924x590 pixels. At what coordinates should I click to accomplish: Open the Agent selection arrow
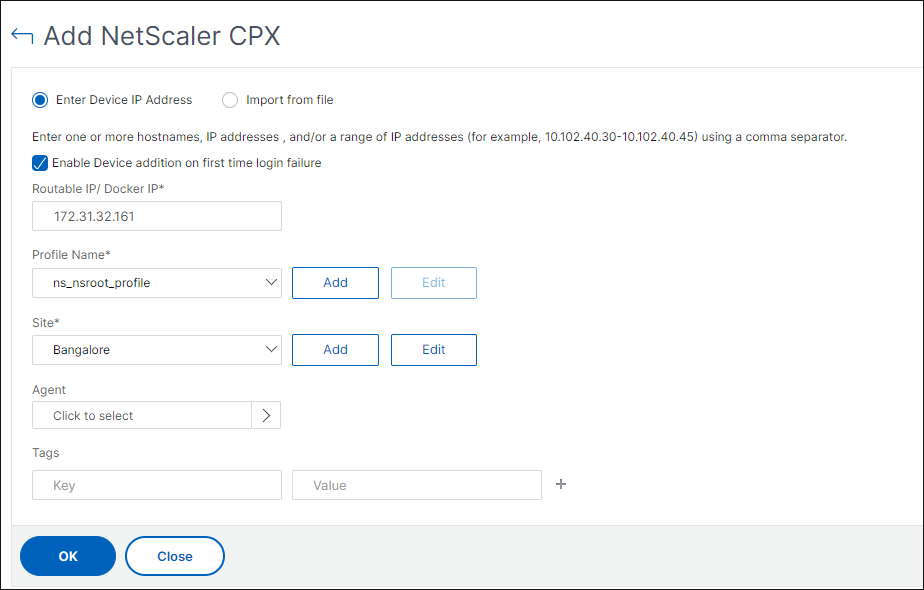click(266, 416)
